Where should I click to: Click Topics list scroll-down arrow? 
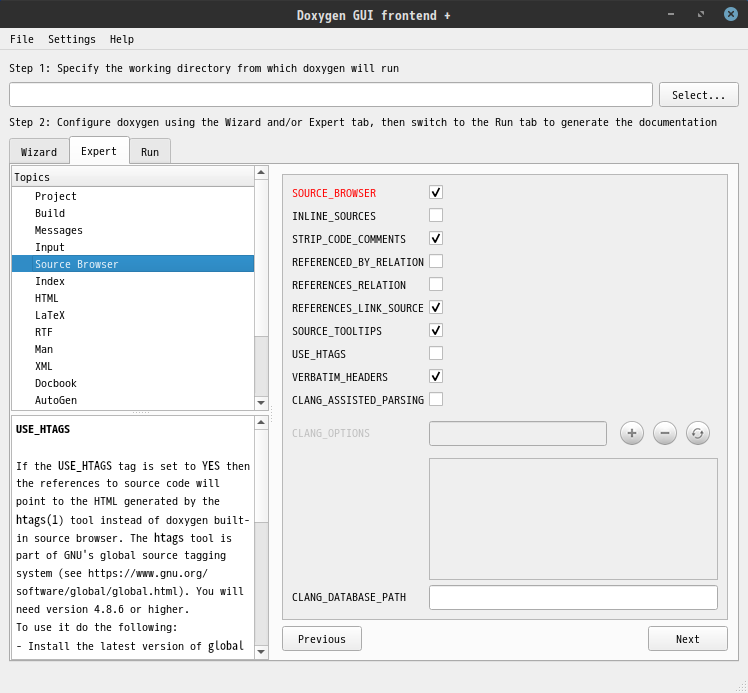pos(261,403)
